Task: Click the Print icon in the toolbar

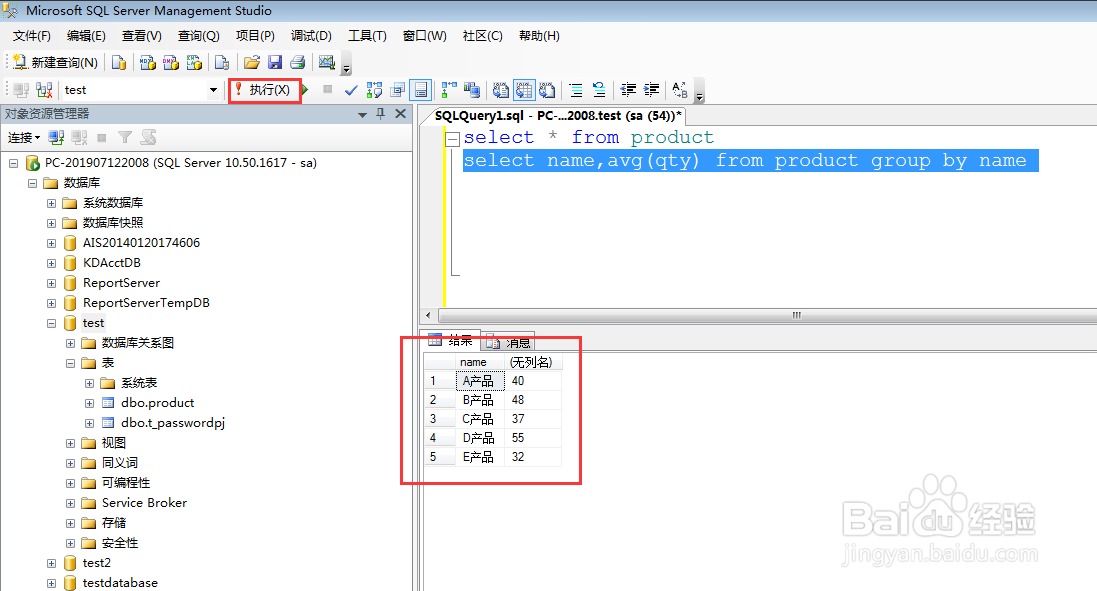Action: (x=298, y=62)
